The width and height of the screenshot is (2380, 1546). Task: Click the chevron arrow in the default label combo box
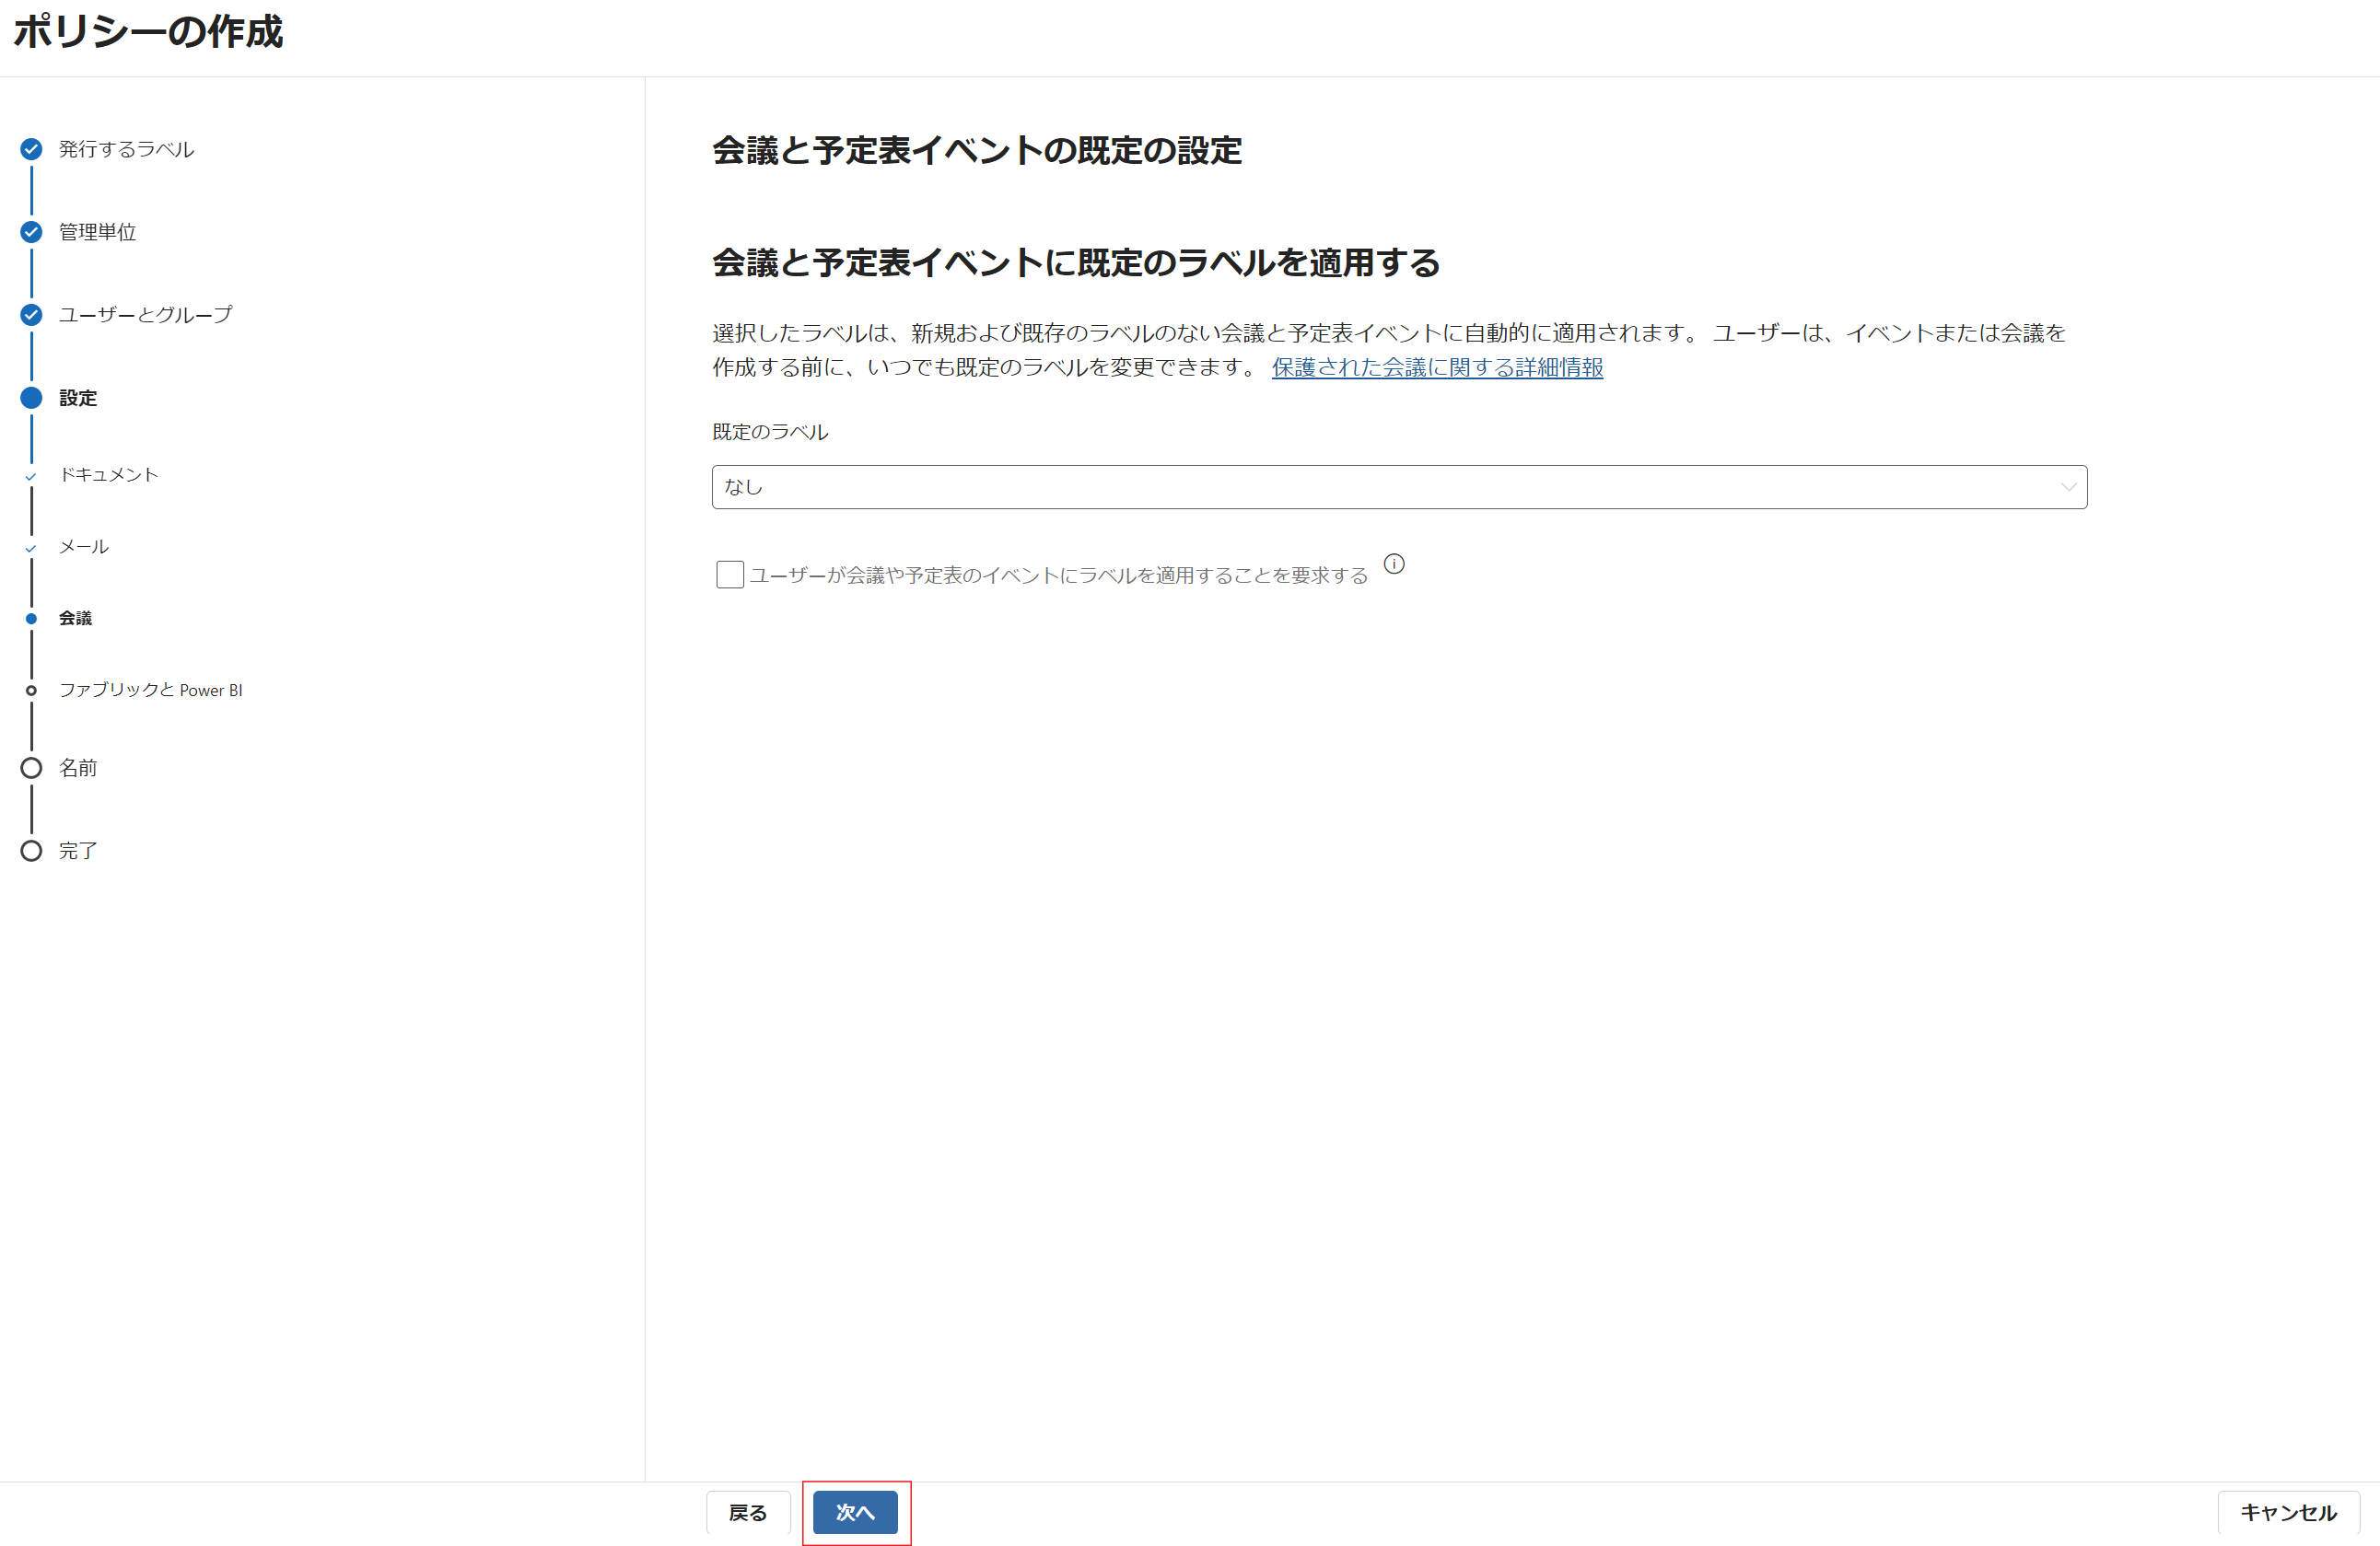(x=2068, y=487)
